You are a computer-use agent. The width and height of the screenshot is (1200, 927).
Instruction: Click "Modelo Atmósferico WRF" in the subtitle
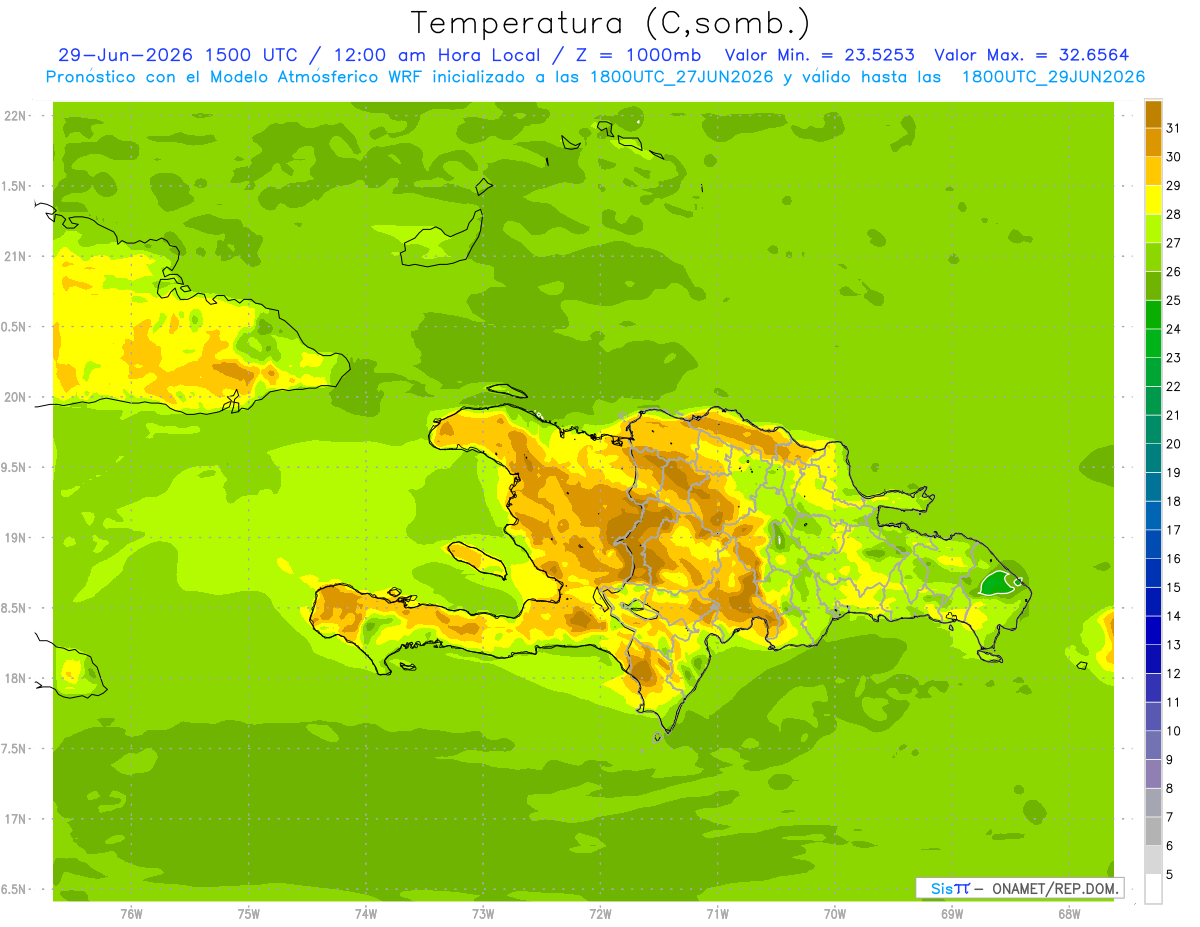316,77
